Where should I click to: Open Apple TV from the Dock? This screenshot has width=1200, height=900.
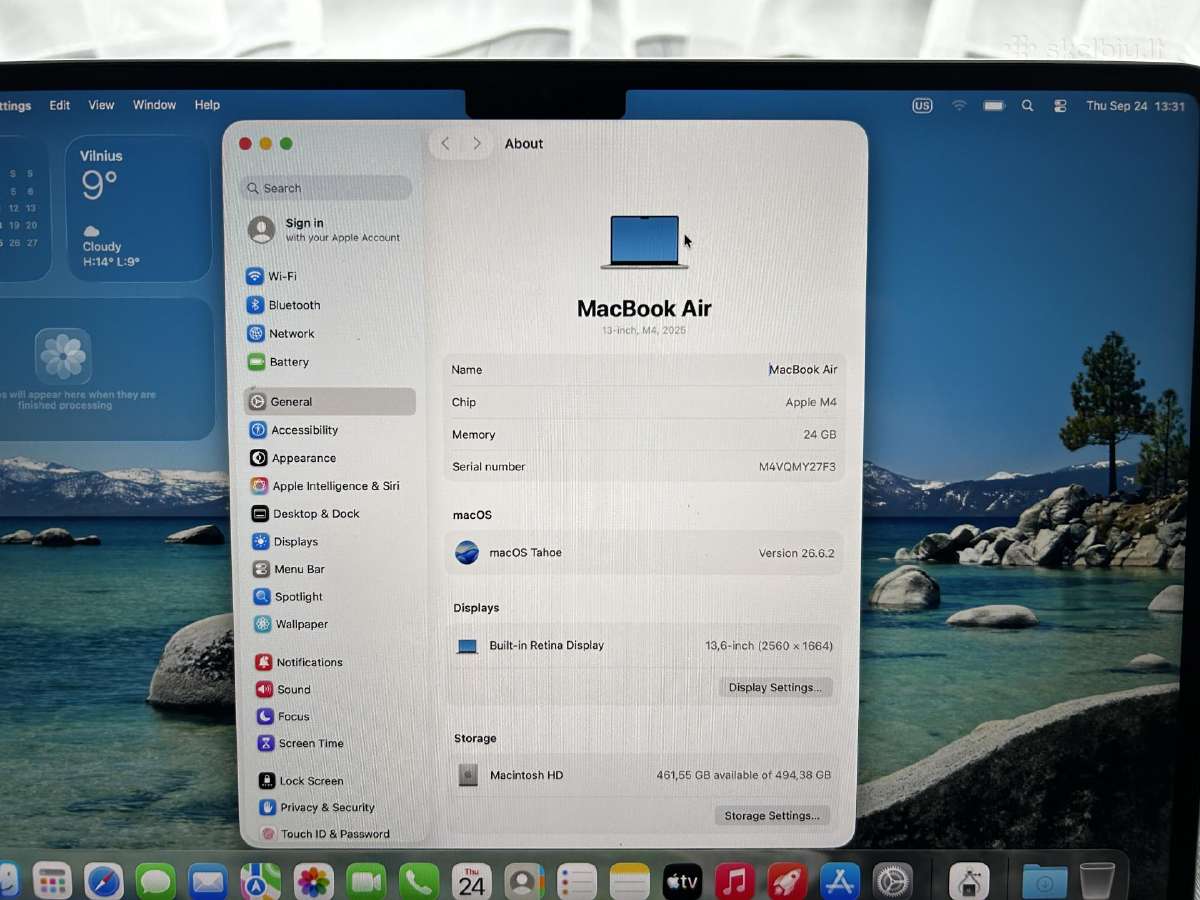(682, 881)
